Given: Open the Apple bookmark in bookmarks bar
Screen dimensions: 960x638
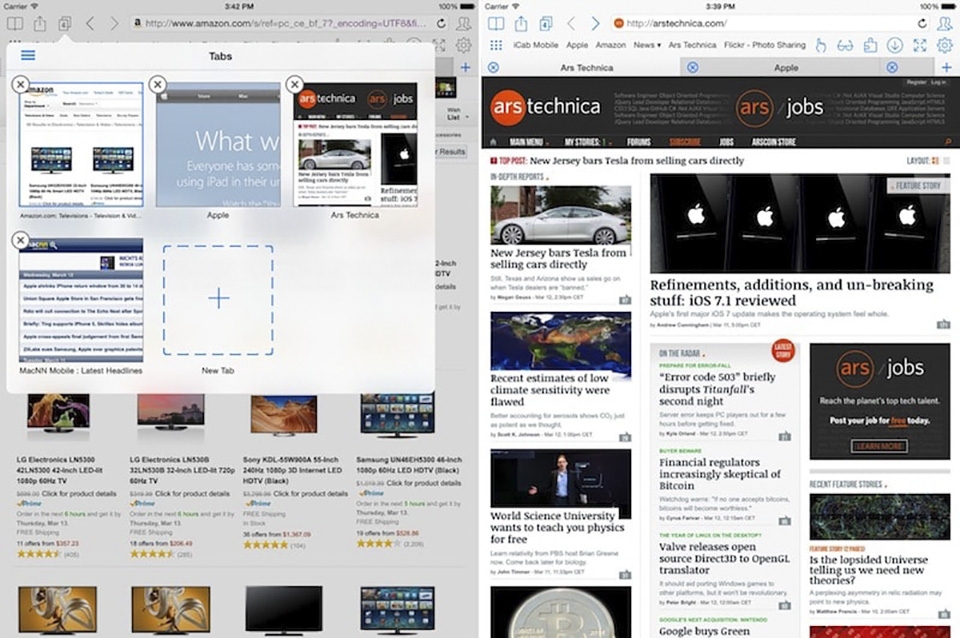Looking at the screenshot, I should [x=577, y=45].
